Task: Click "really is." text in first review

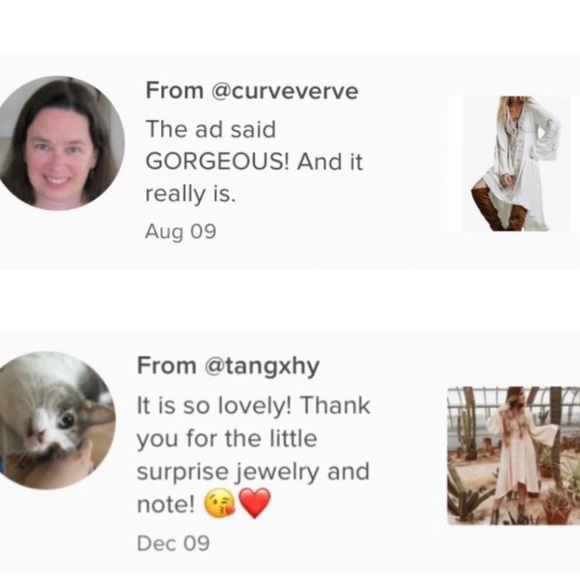Action: [x=190, y=194]
